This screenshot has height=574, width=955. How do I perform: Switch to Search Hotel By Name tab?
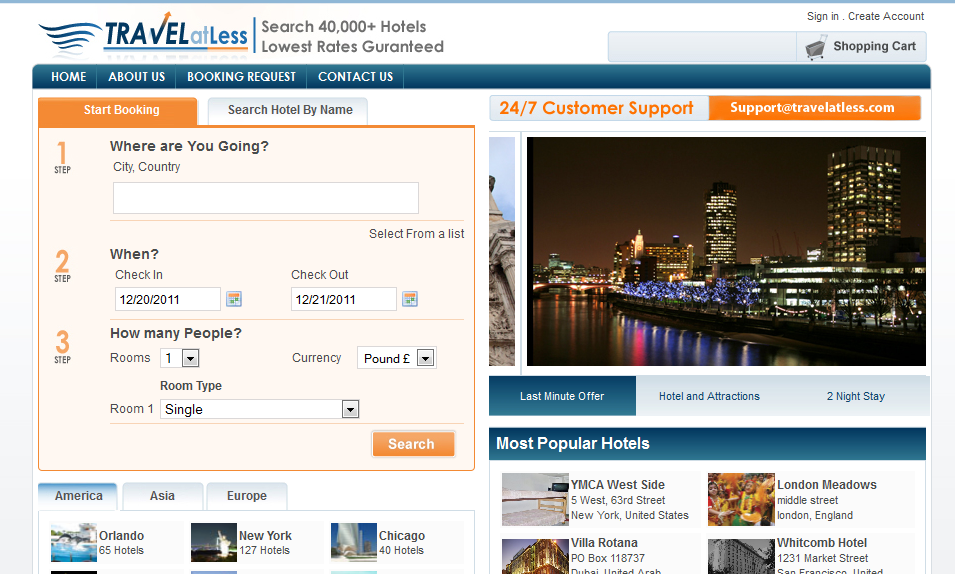pos(289,110)
